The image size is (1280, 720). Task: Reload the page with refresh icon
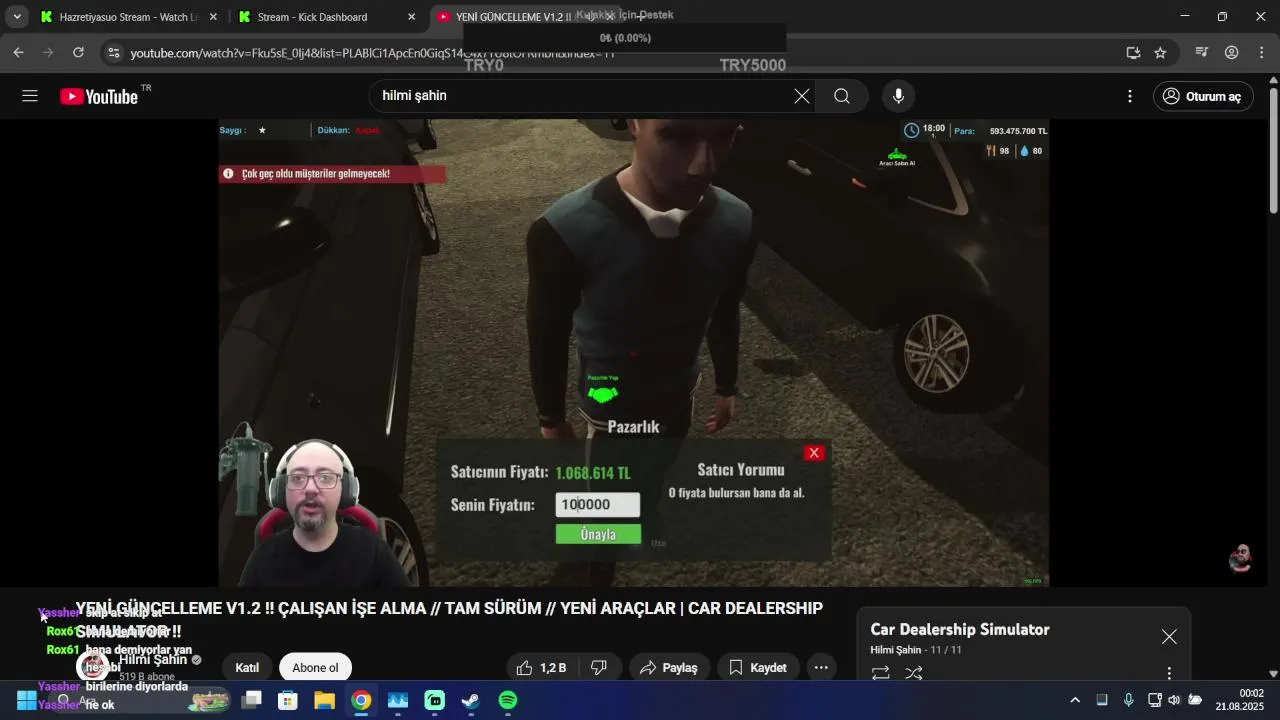78,52
